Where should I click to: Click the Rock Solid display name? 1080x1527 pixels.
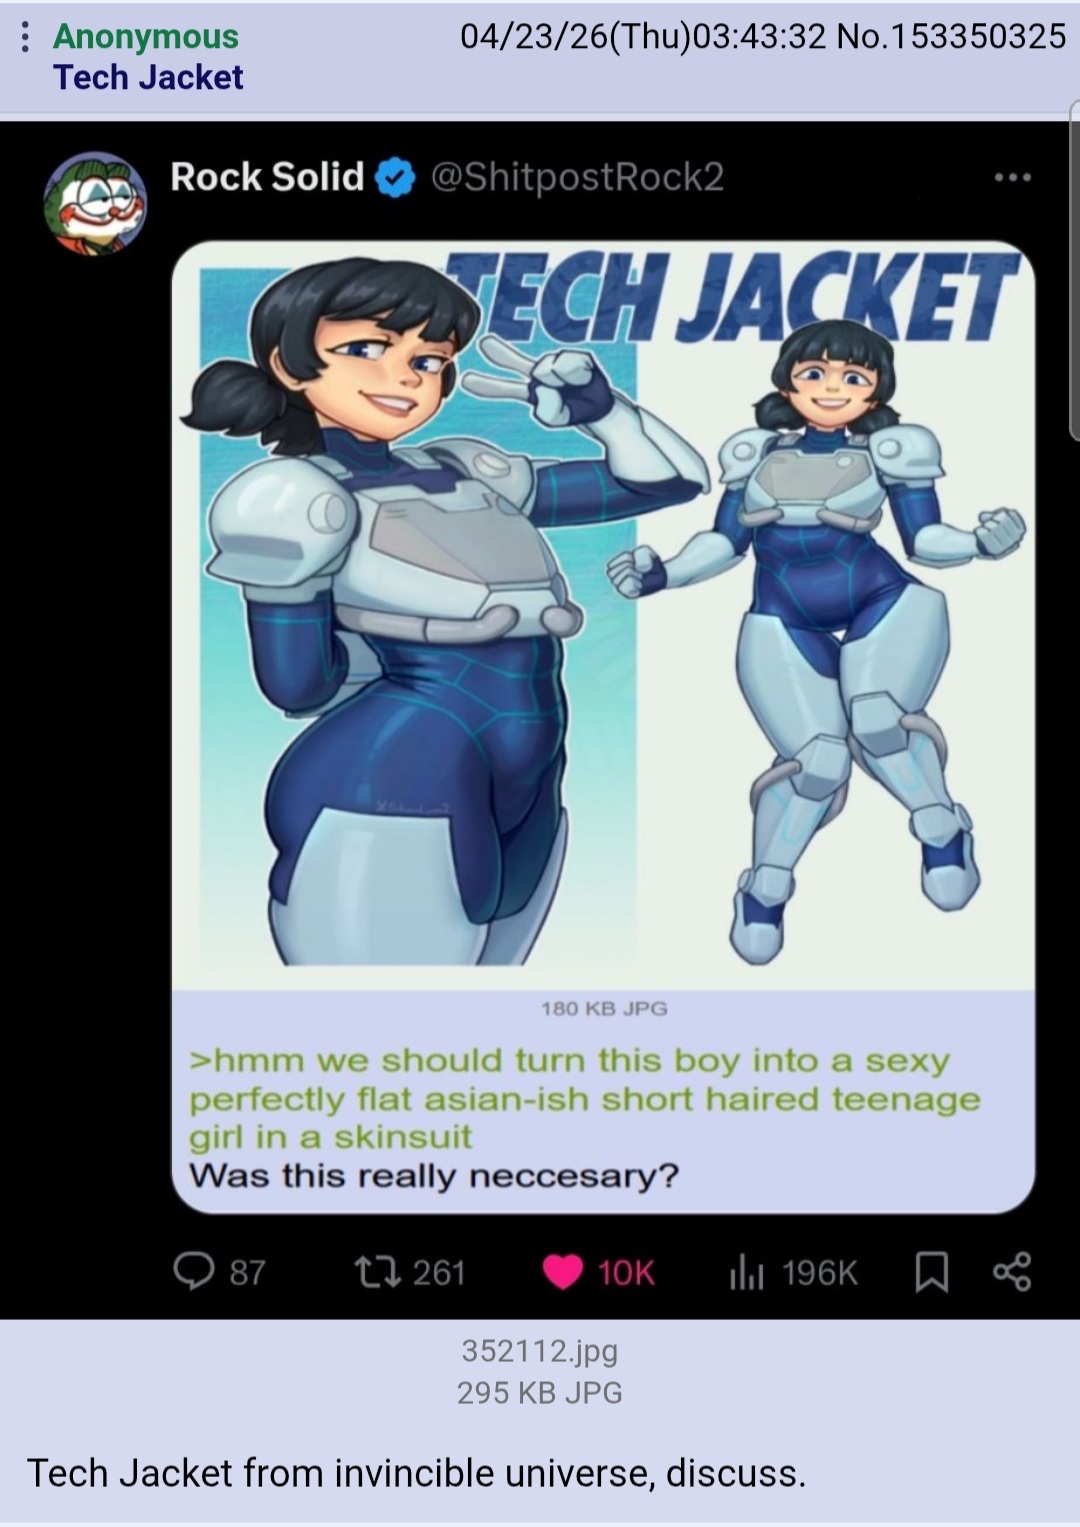[267, 177]
